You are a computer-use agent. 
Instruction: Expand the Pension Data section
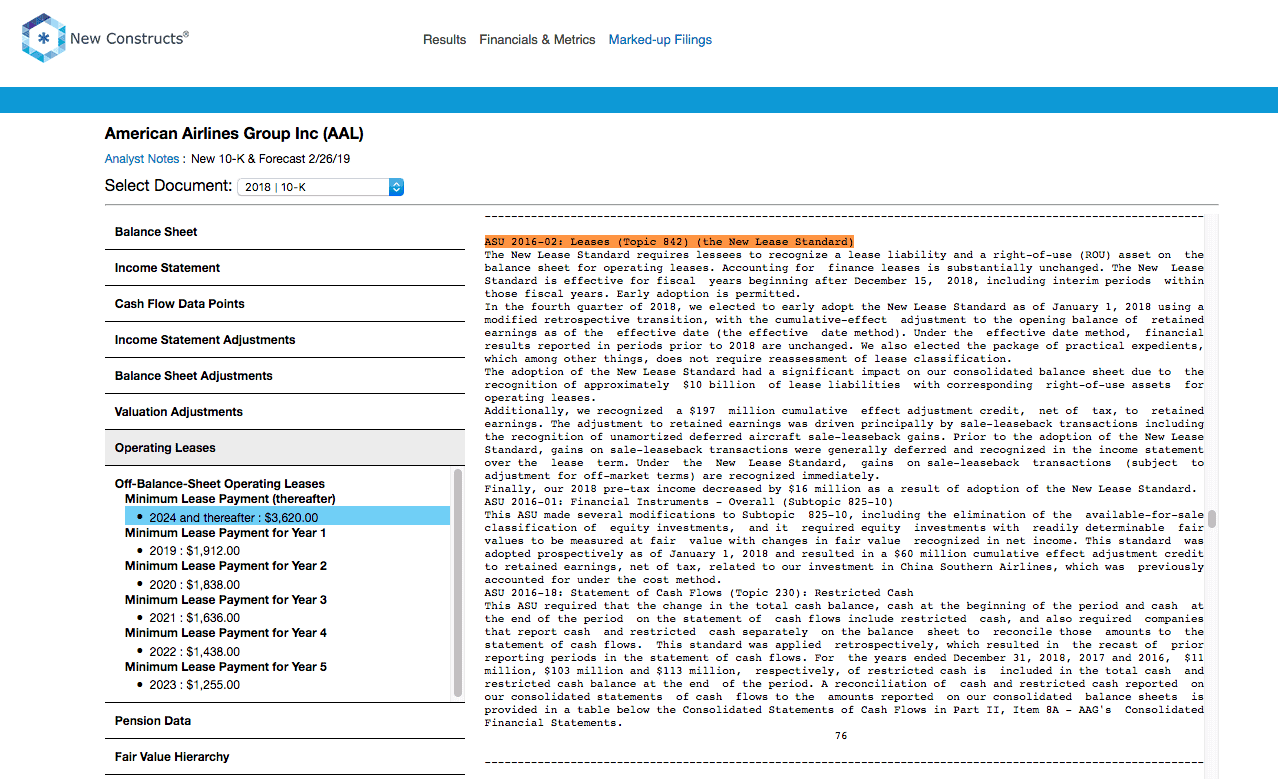pyautogui.click(x=285, y=721)
